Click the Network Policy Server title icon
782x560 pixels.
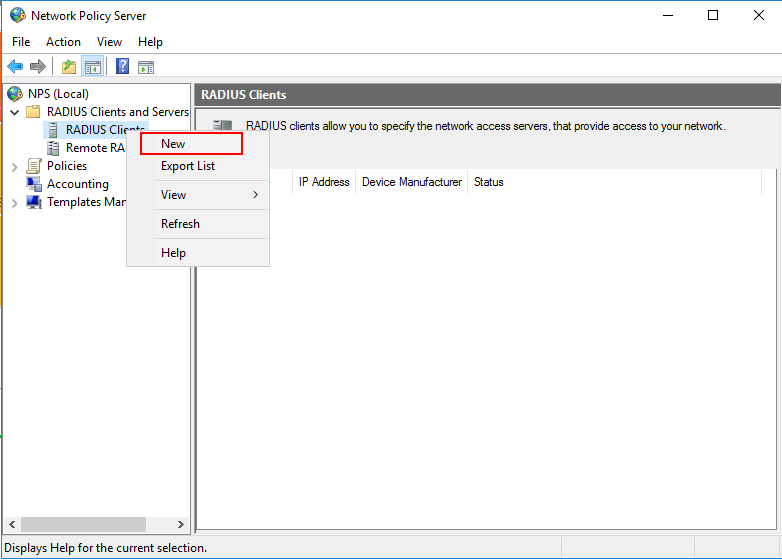[18, 15]
